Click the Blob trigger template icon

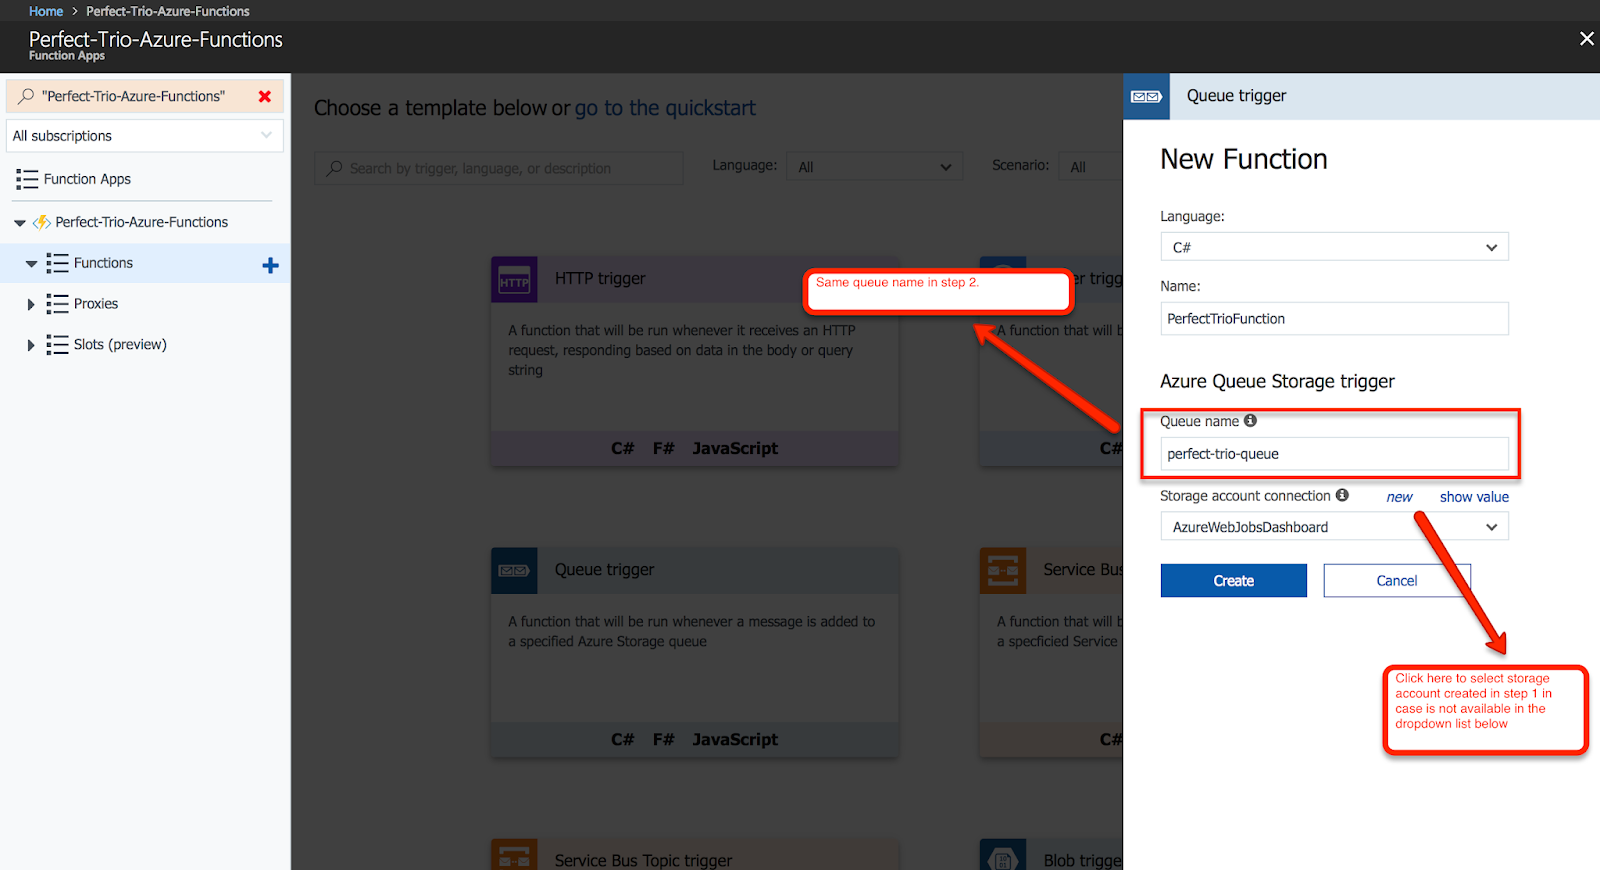point(1003,856)
